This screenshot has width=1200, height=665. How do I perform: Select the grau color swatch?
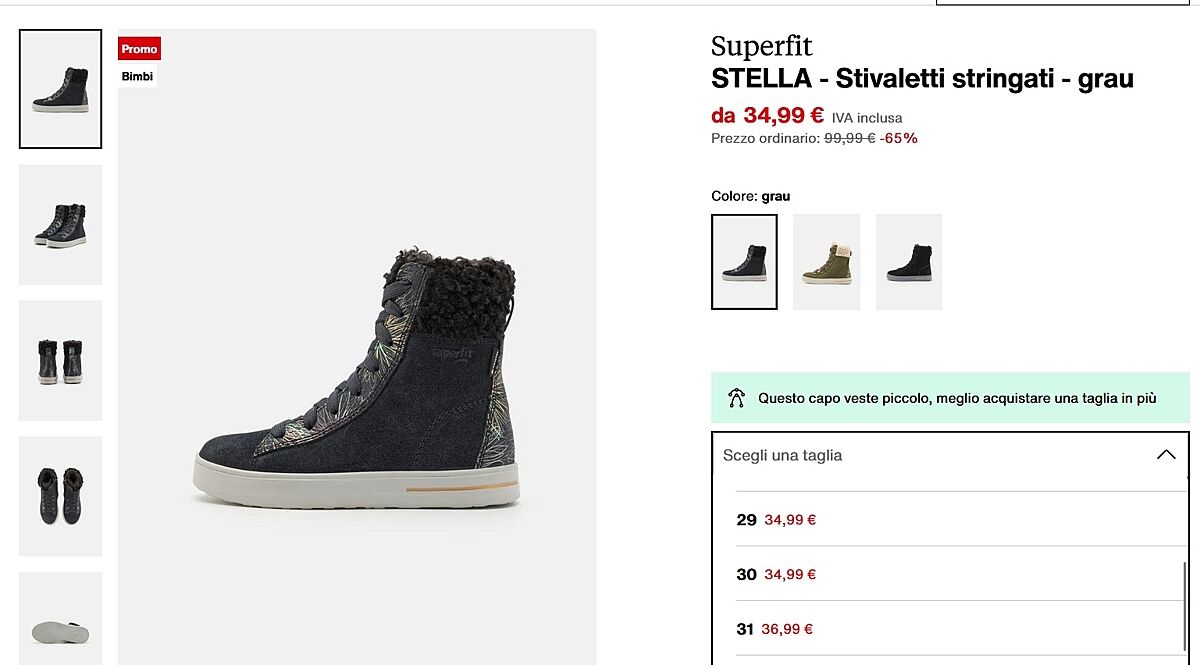[x=744, y=262]
